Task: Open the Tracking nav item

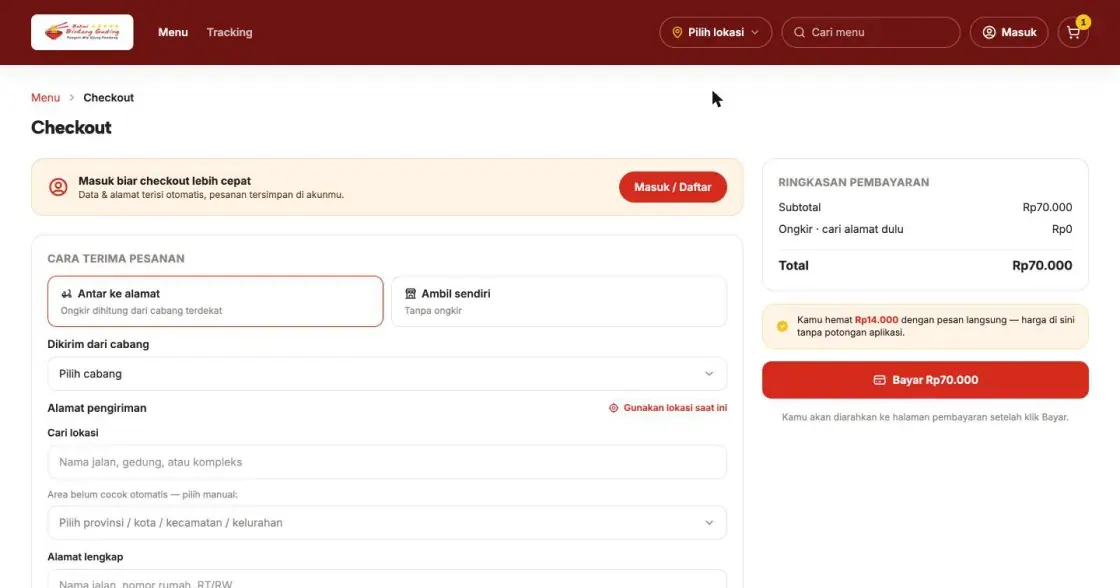Action: [x=229, y=32]
